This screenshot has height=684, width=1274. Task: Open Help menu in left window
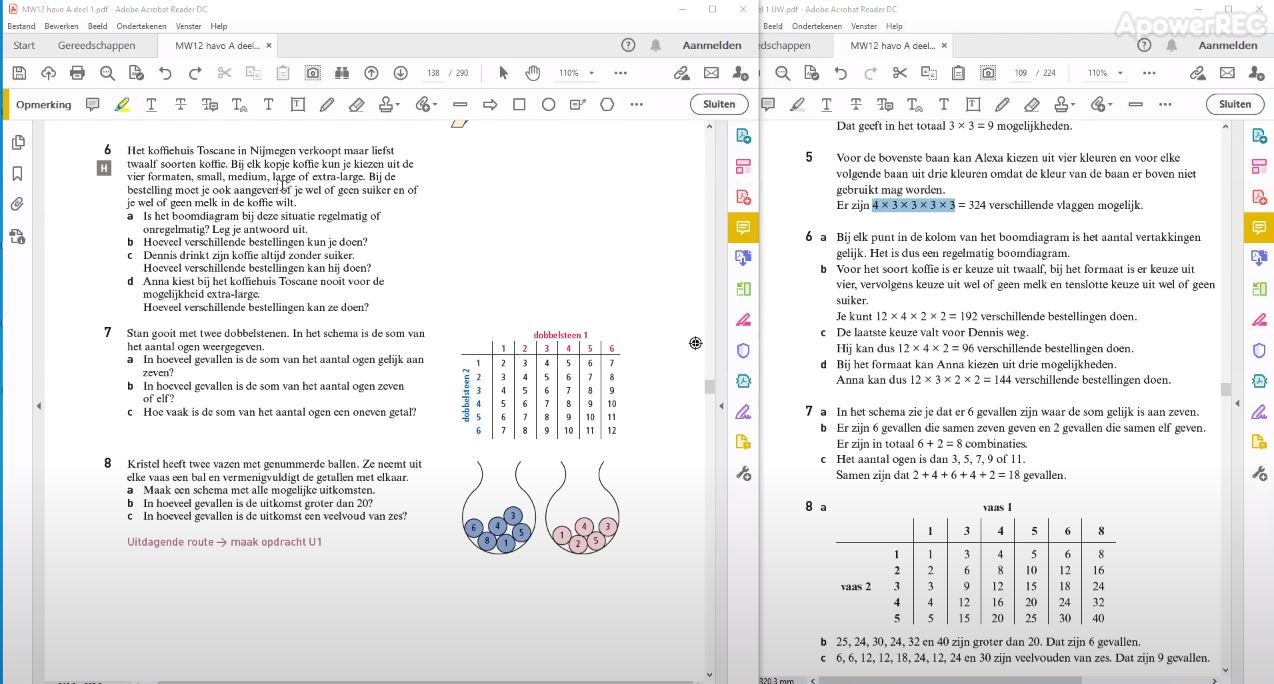click(x=219, y=26)
